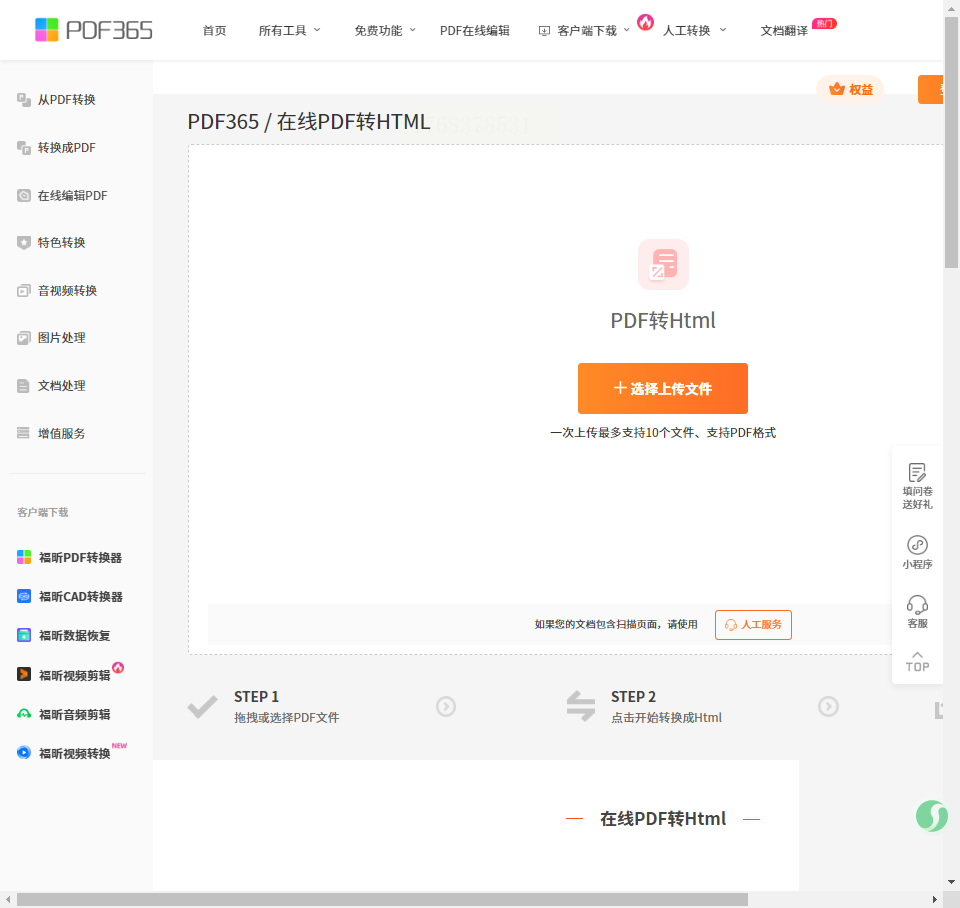
Task: Click the STEP 1 checkmark icon
Action: (x=202, y=707)
